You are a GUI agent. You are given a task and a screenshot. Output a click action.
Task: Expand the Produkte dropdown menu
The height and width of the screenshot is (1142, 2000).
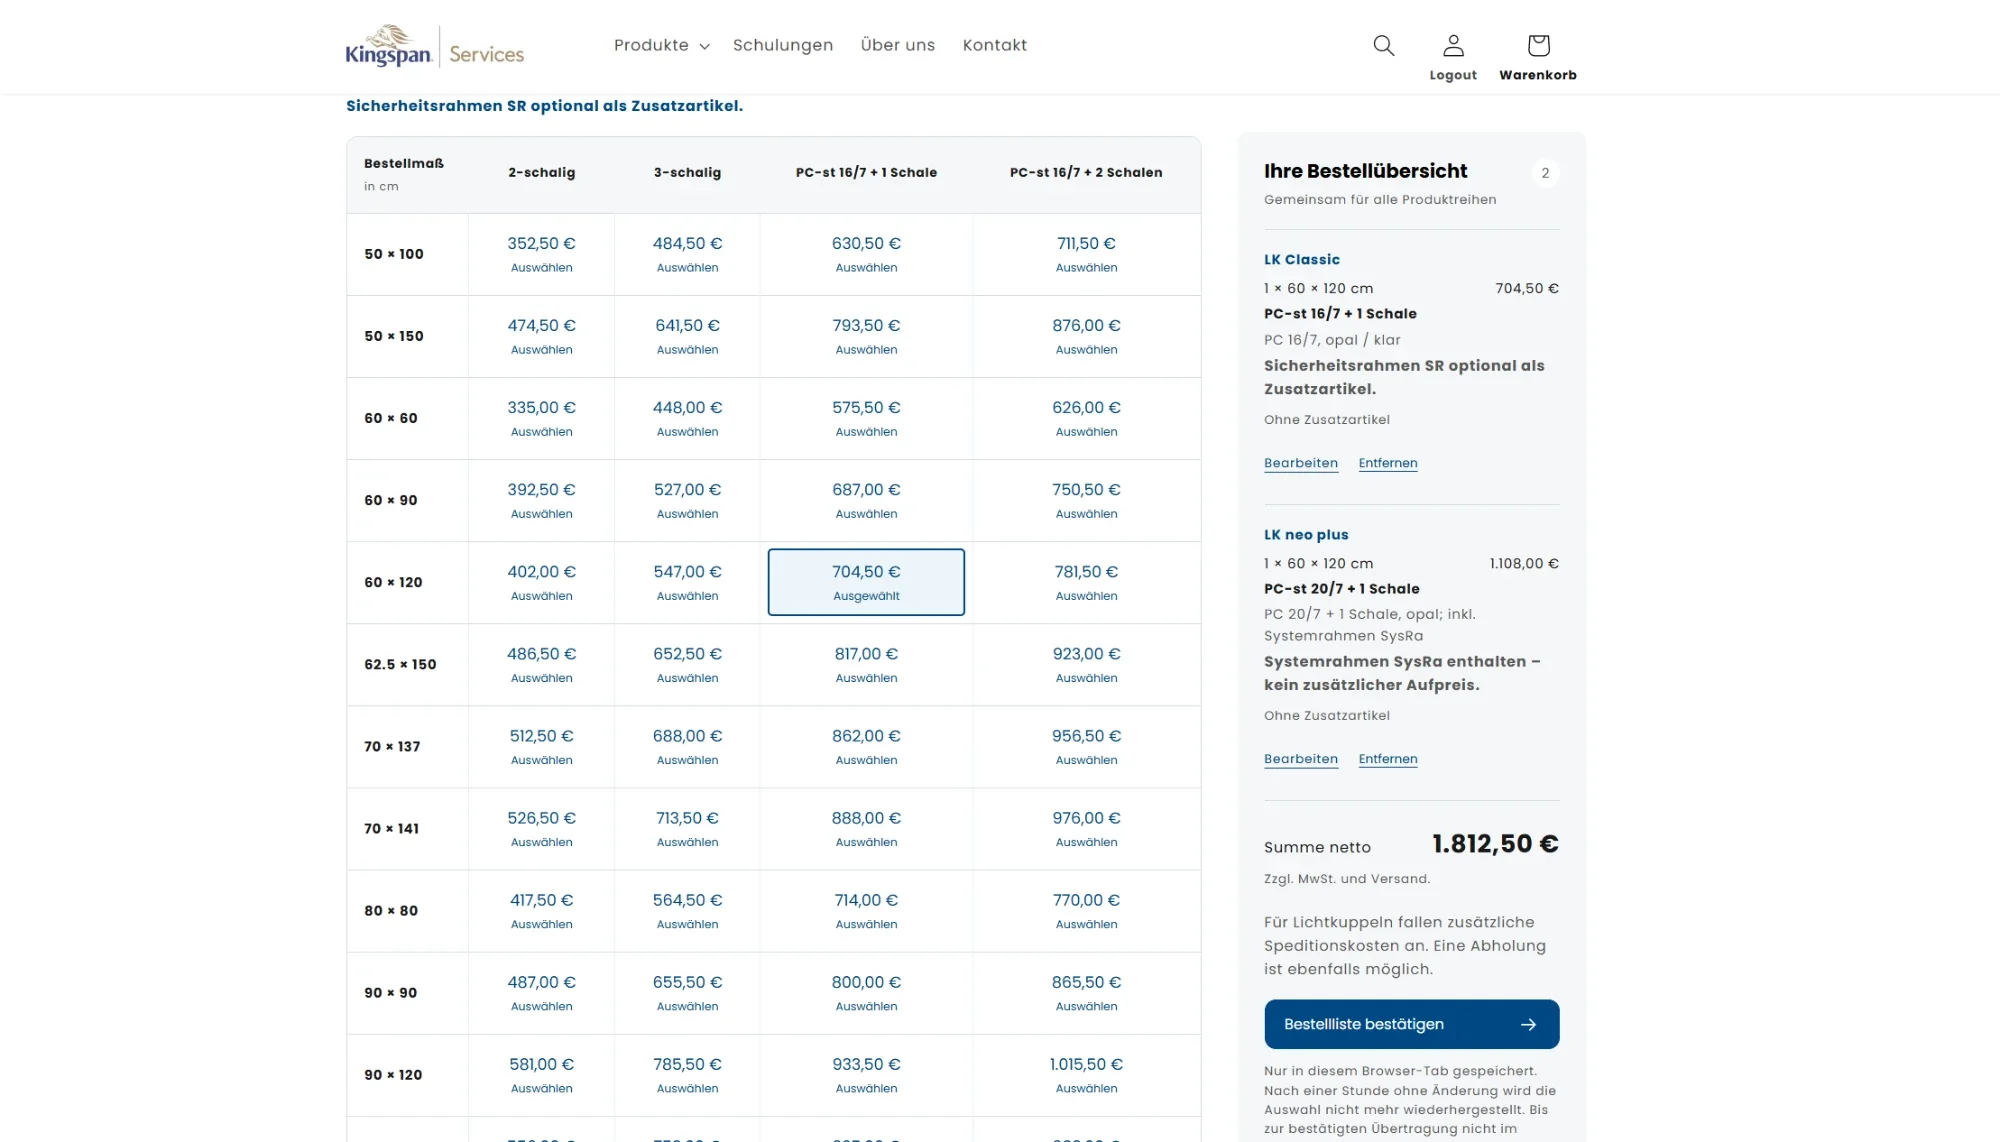pos(662,45)
